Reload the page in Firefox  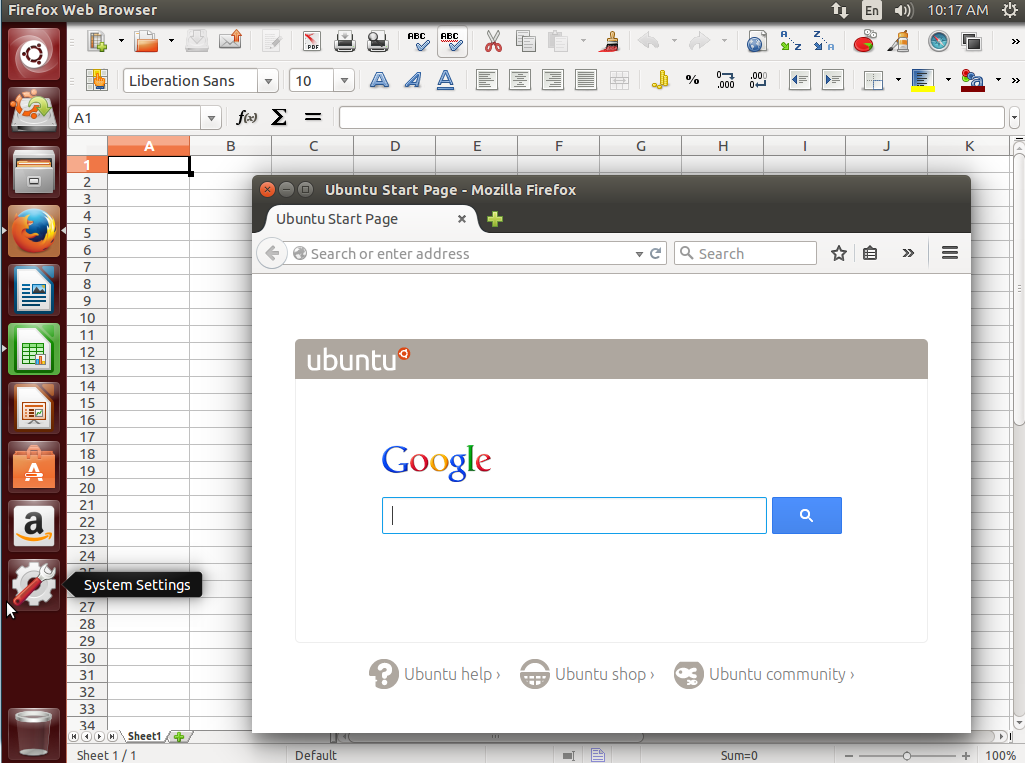[x=656, y=254]
